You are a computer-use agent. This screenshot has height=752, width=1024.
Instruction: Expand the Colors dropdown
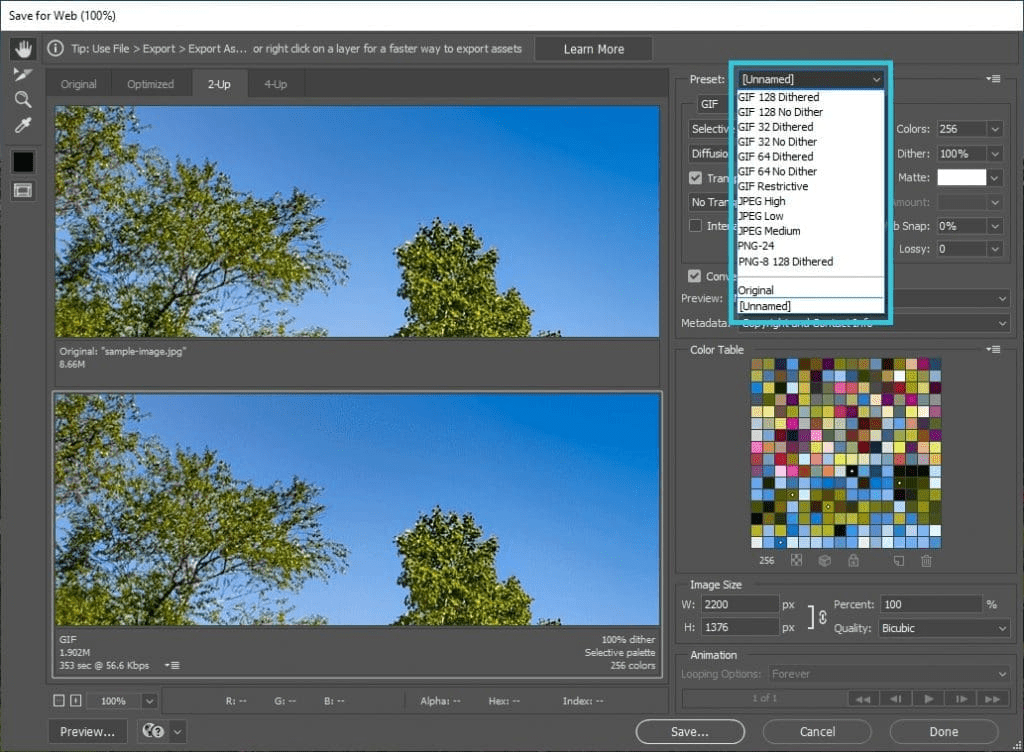995,129
